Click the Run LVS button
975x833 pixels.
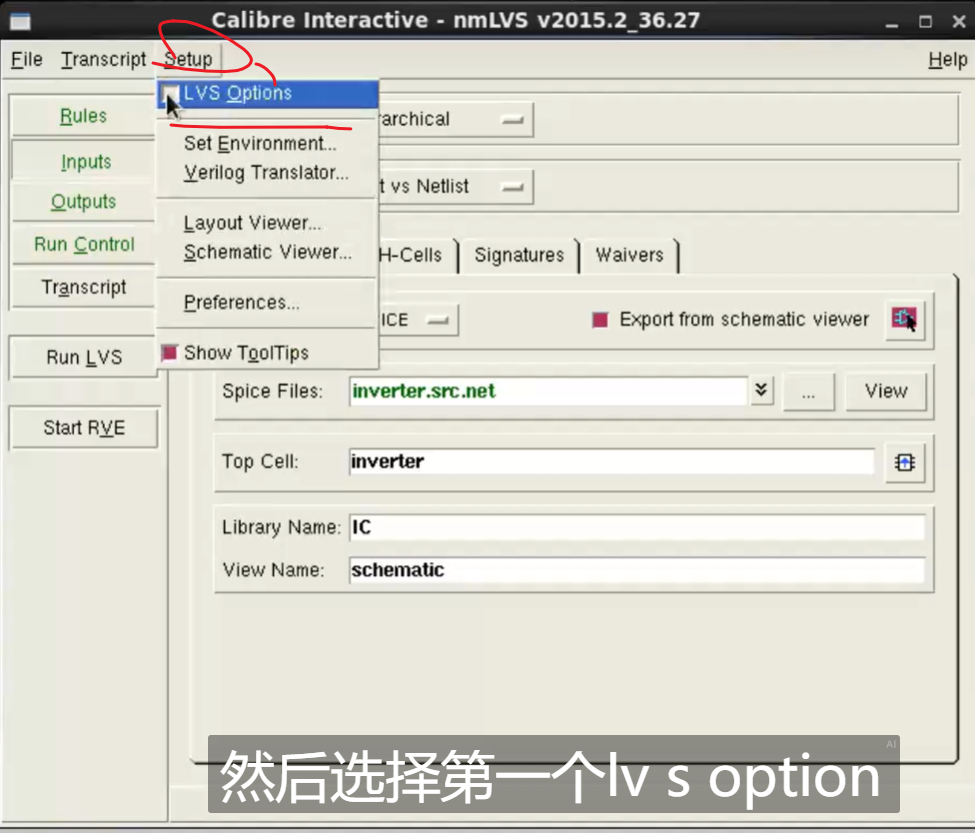83,356
